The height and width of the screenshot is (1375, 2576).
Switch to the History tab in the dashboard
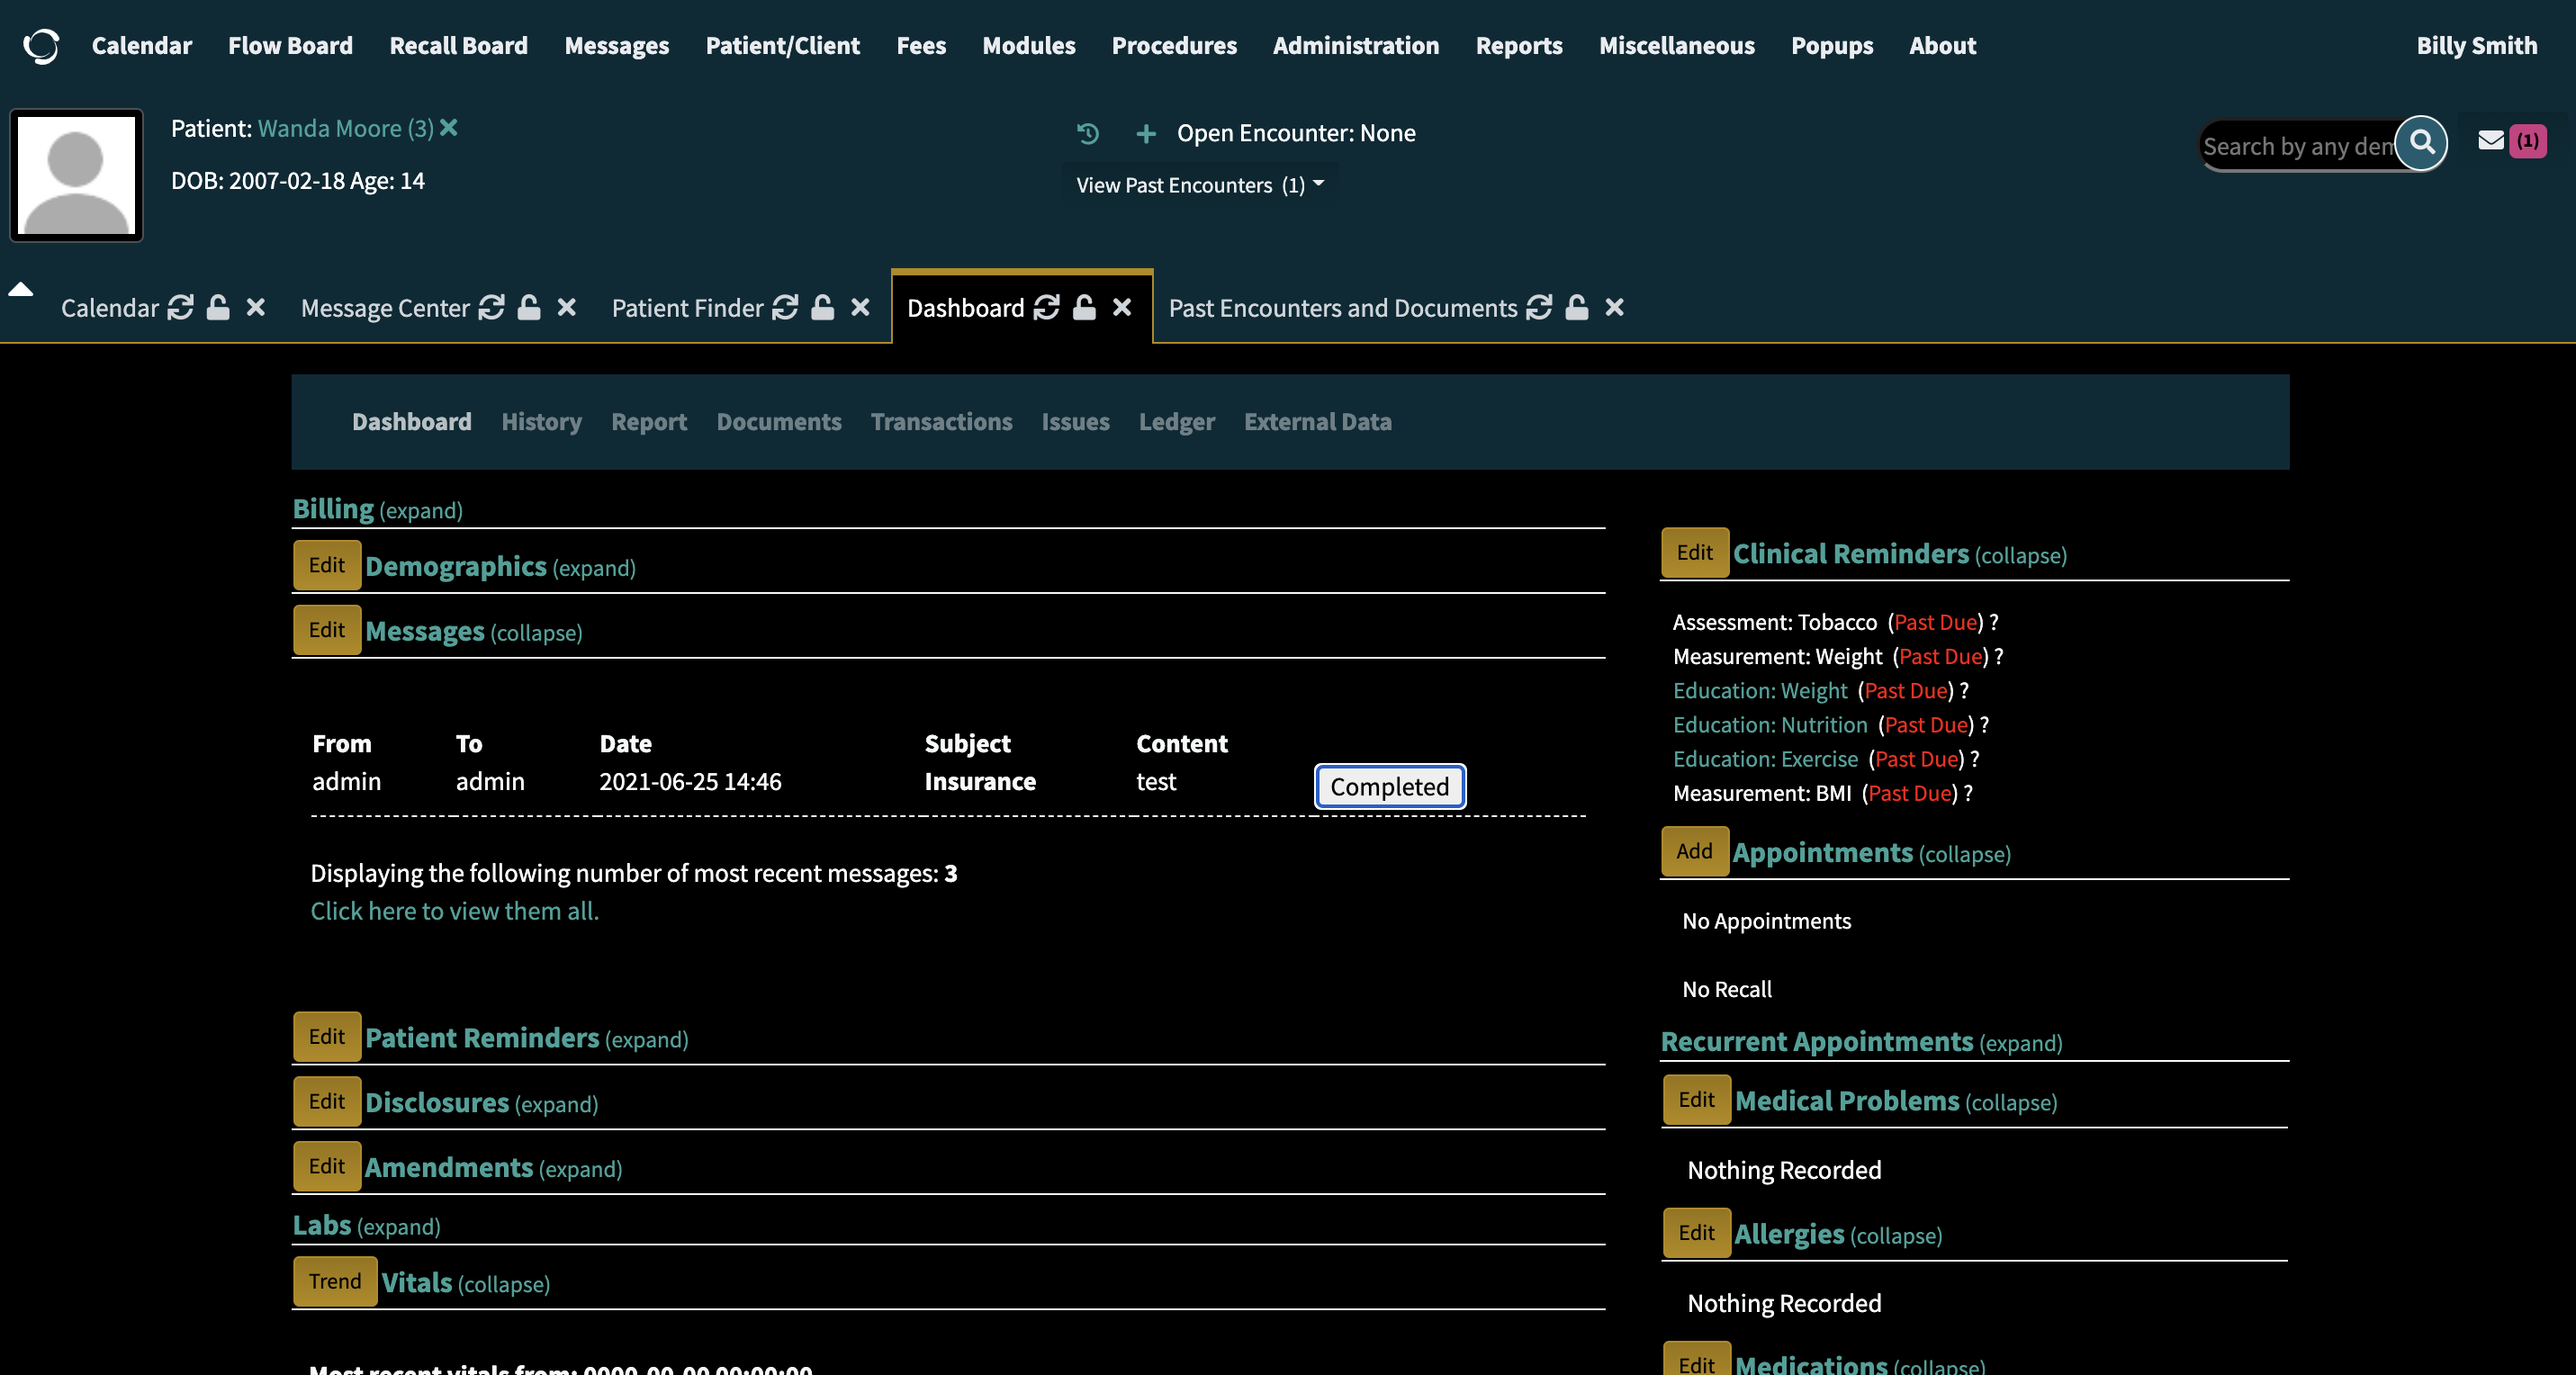[x=541, y=421]
